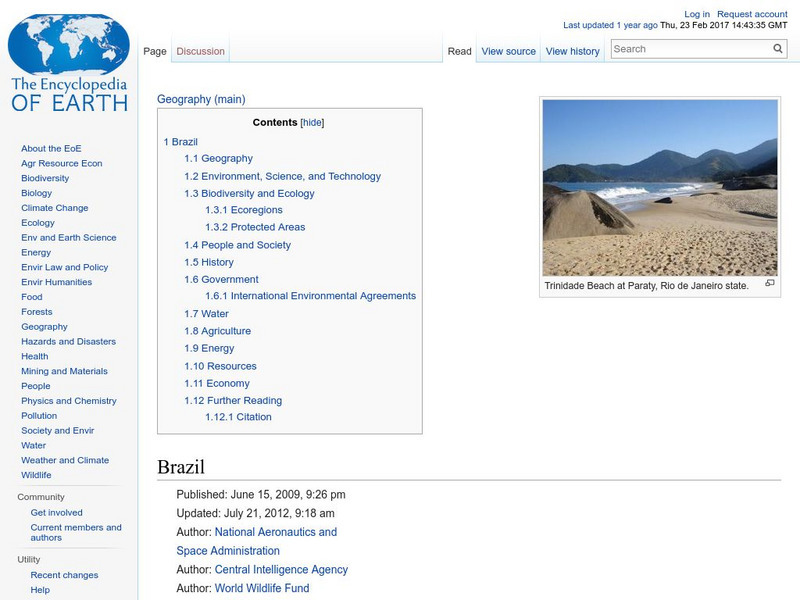Jump to 1.8 Agriculture section

coord(218,331)
